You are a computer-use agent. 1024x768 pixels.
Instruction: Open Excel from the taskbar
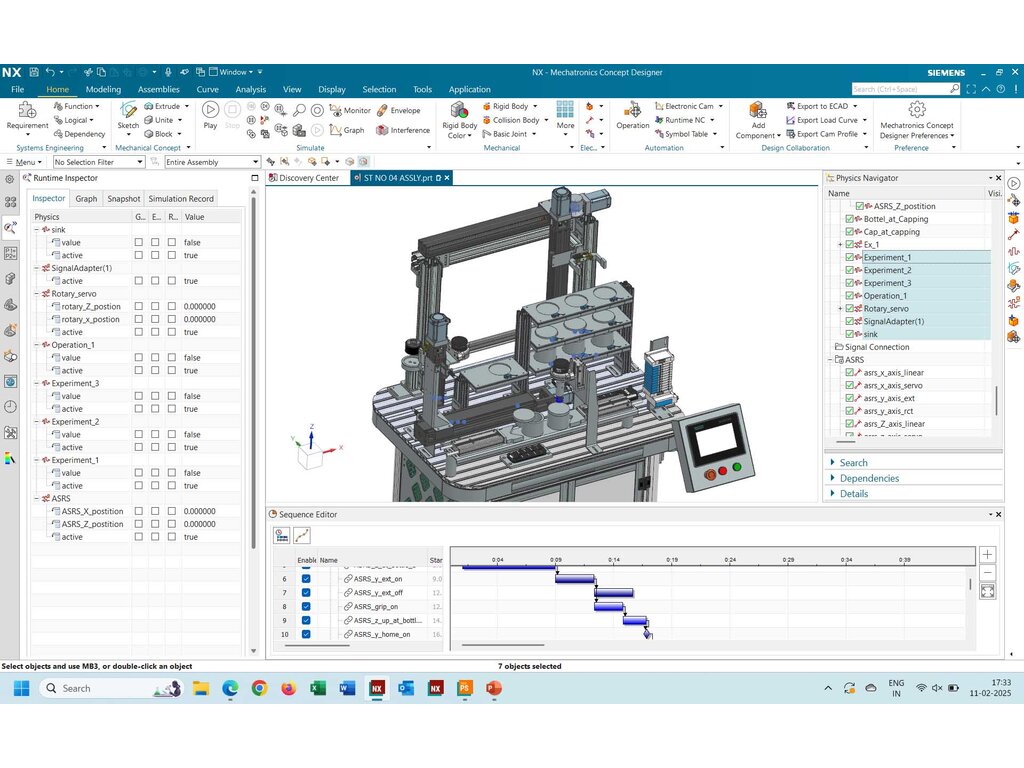[318, 688]
